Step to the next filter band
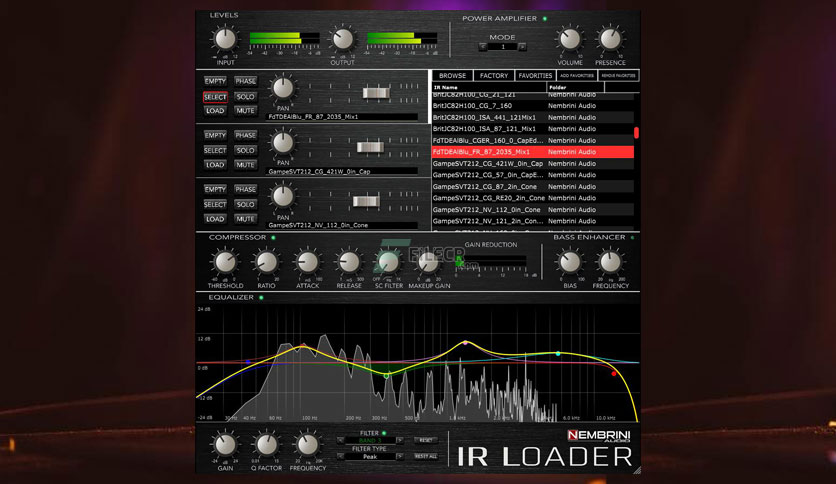This screenshot has height=484, width=836. click(x=399, y=440)
